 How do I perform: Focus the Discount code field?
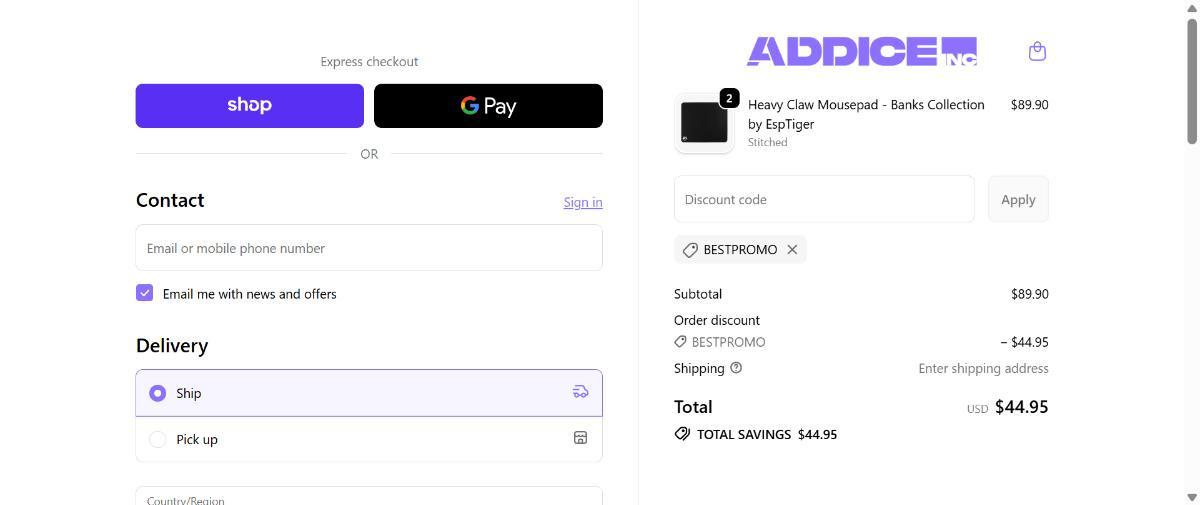[824, 199]
